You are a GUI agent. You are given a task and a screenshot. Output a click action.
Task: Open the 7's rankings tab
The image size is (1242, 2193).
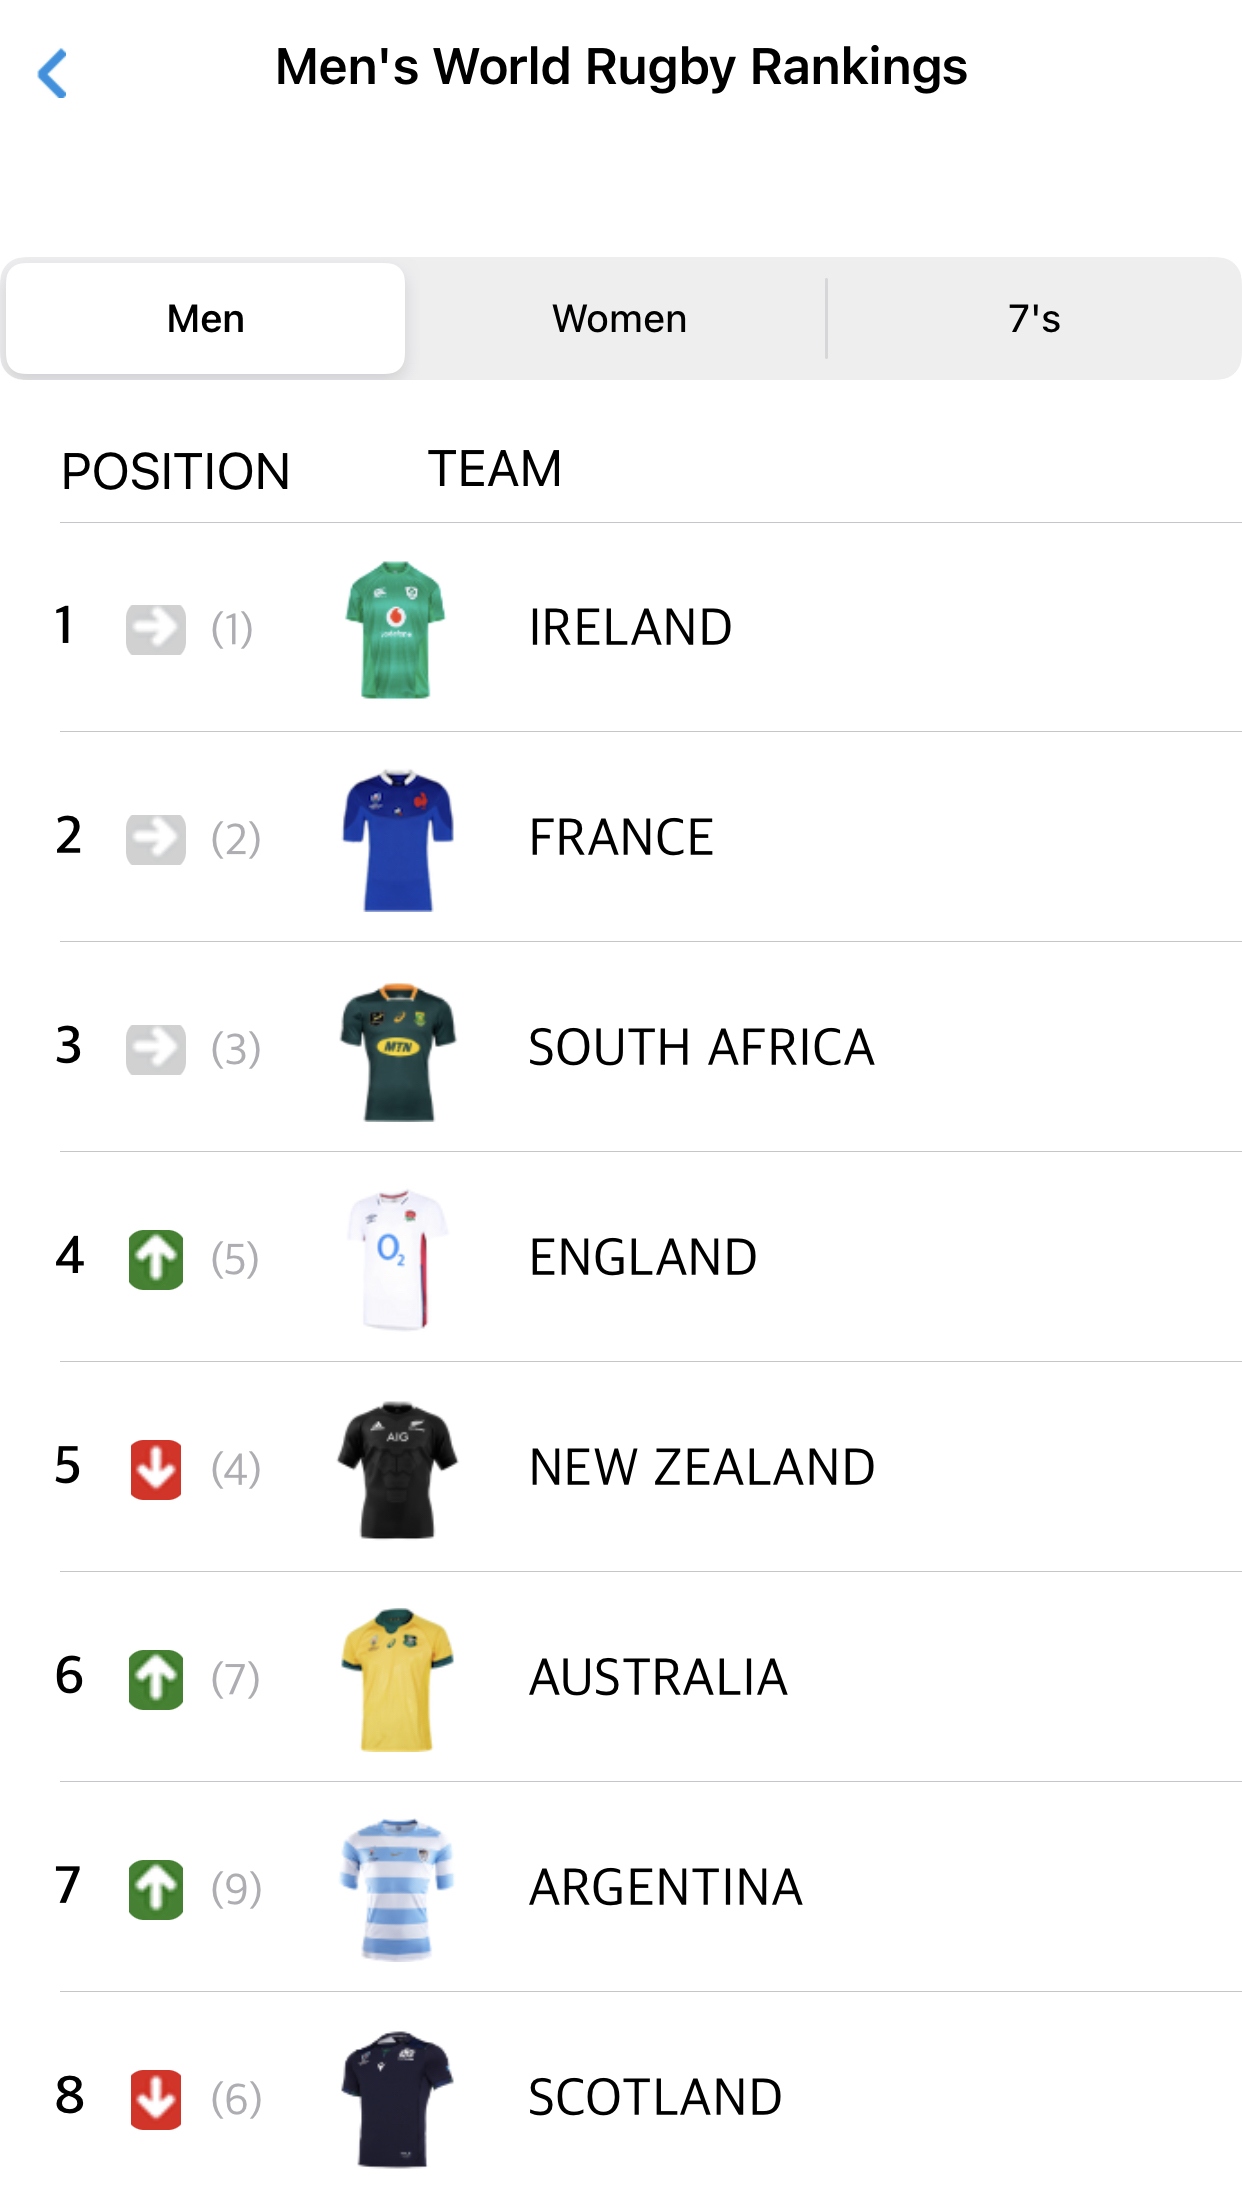coord(1033,319)
